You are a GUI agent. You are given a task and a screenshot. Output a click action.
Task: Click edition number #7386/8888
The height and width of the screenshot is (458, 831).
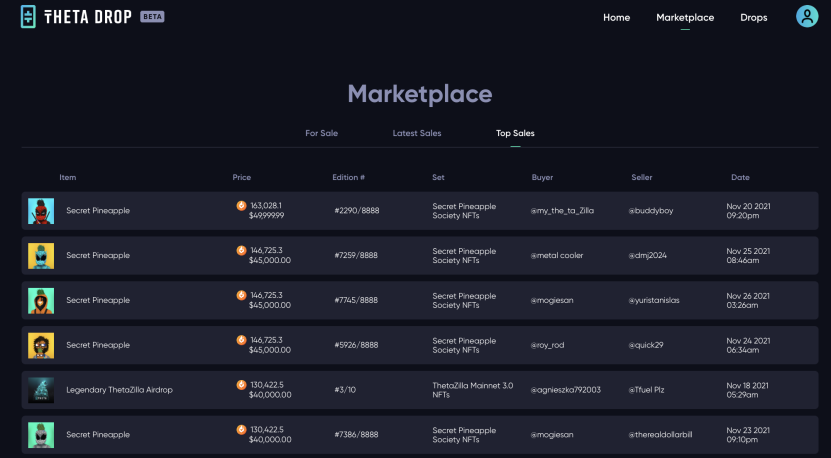pos(356,435)
